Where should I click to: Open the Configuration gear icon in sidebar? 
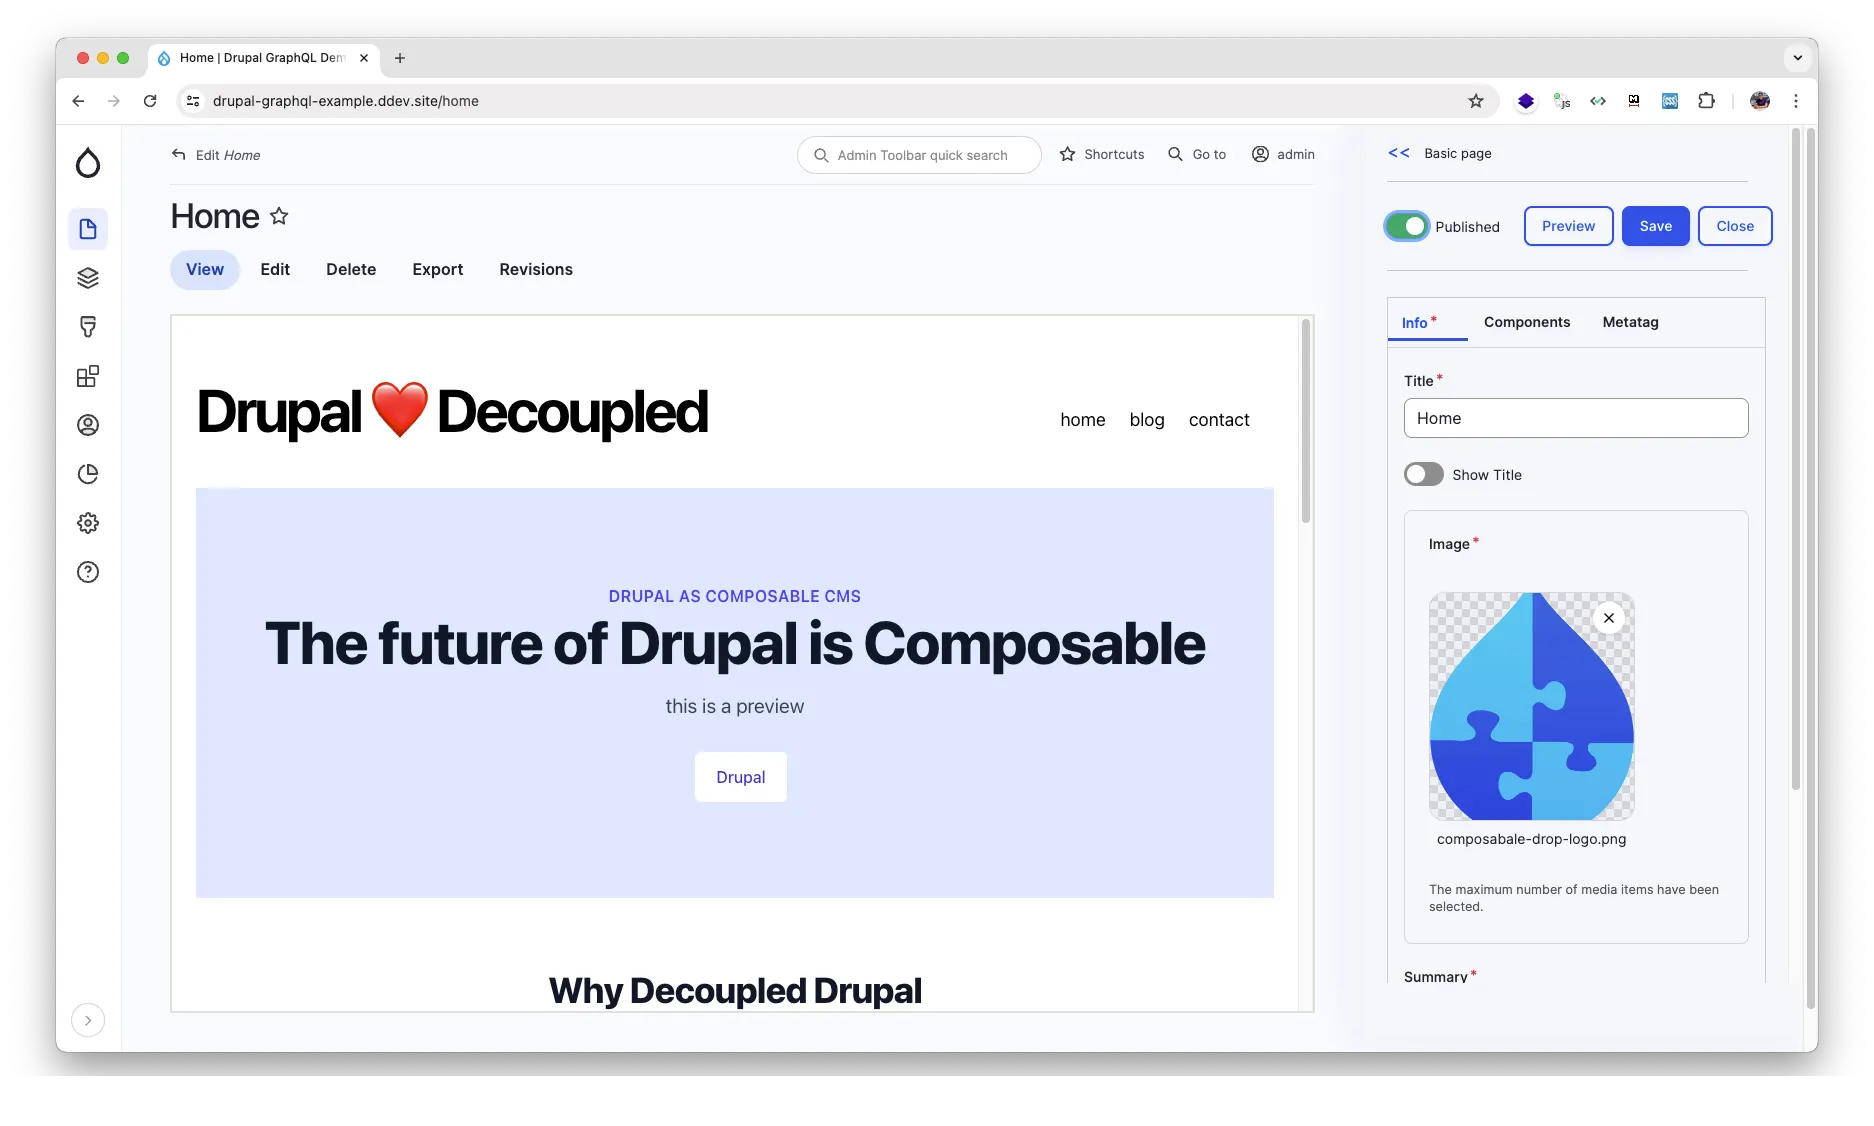pyautogui.click(x=88, y=523)
